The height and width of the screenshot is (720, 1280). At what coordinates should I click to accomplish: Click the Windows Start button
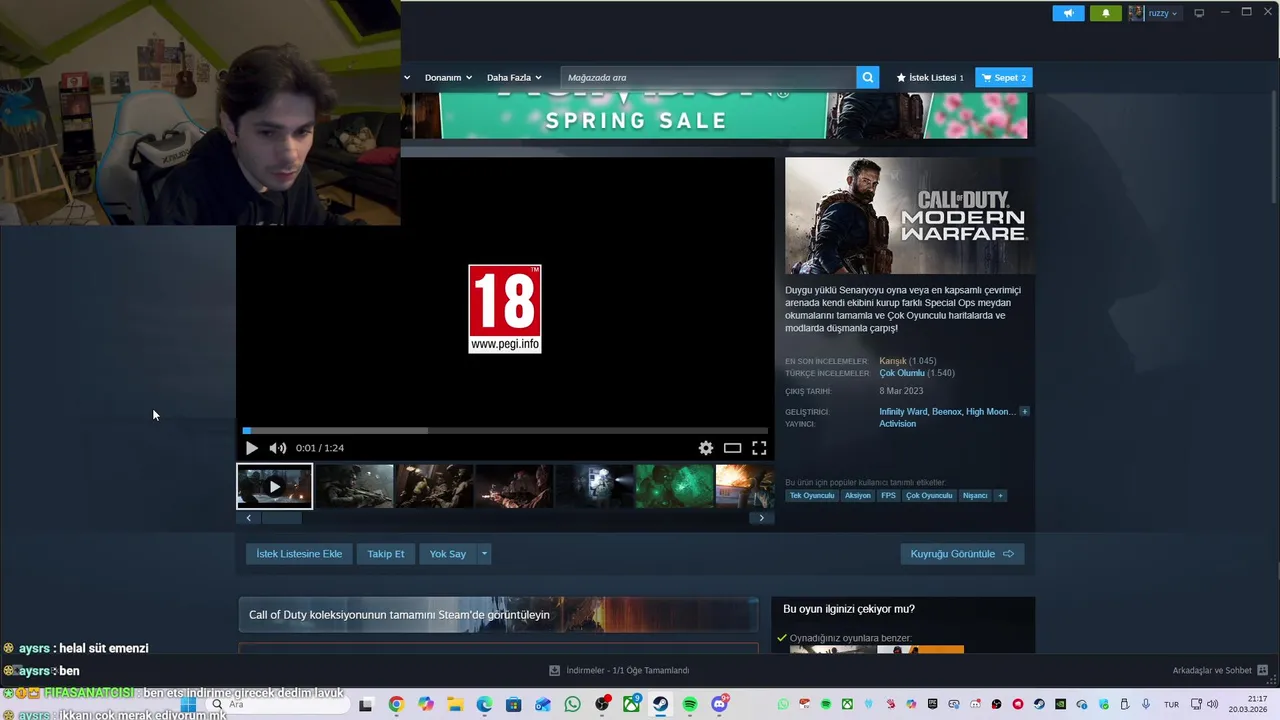187,705
